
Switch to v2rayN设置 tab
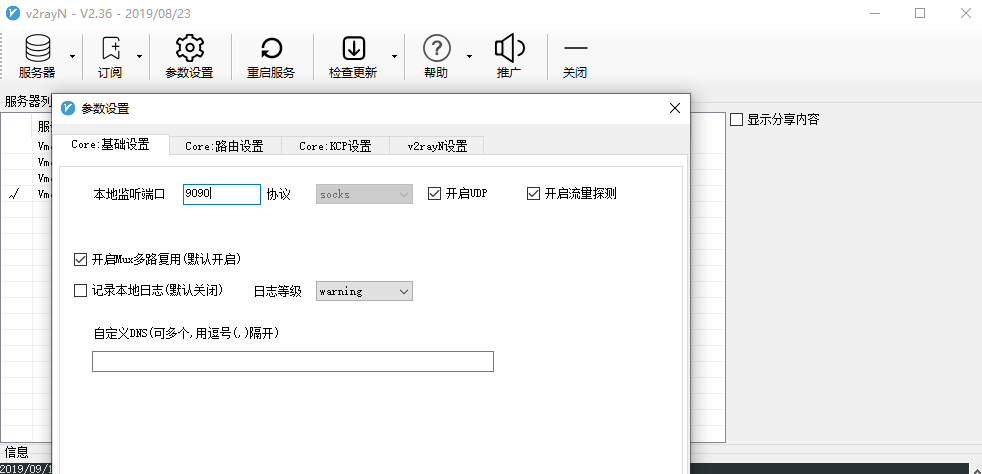pos(437,146)
